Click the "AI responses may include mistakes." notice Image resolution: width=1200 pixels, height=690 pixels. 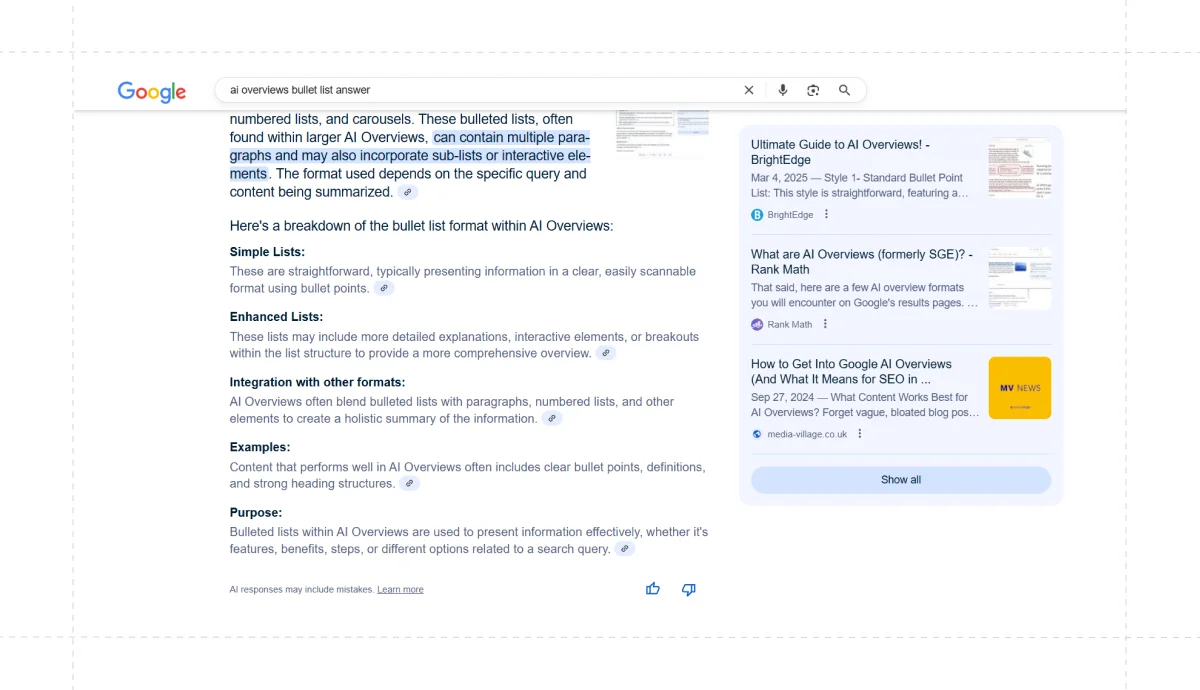301,590
